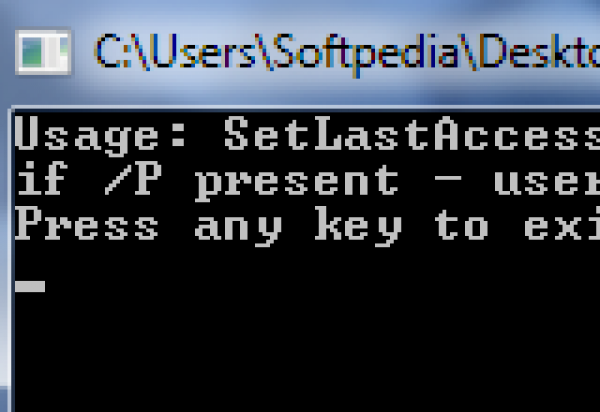Click the truncated "exi" text at line end
Image resolution: width=600 pixels, height=412 pixels.
[x=560, y=227]
